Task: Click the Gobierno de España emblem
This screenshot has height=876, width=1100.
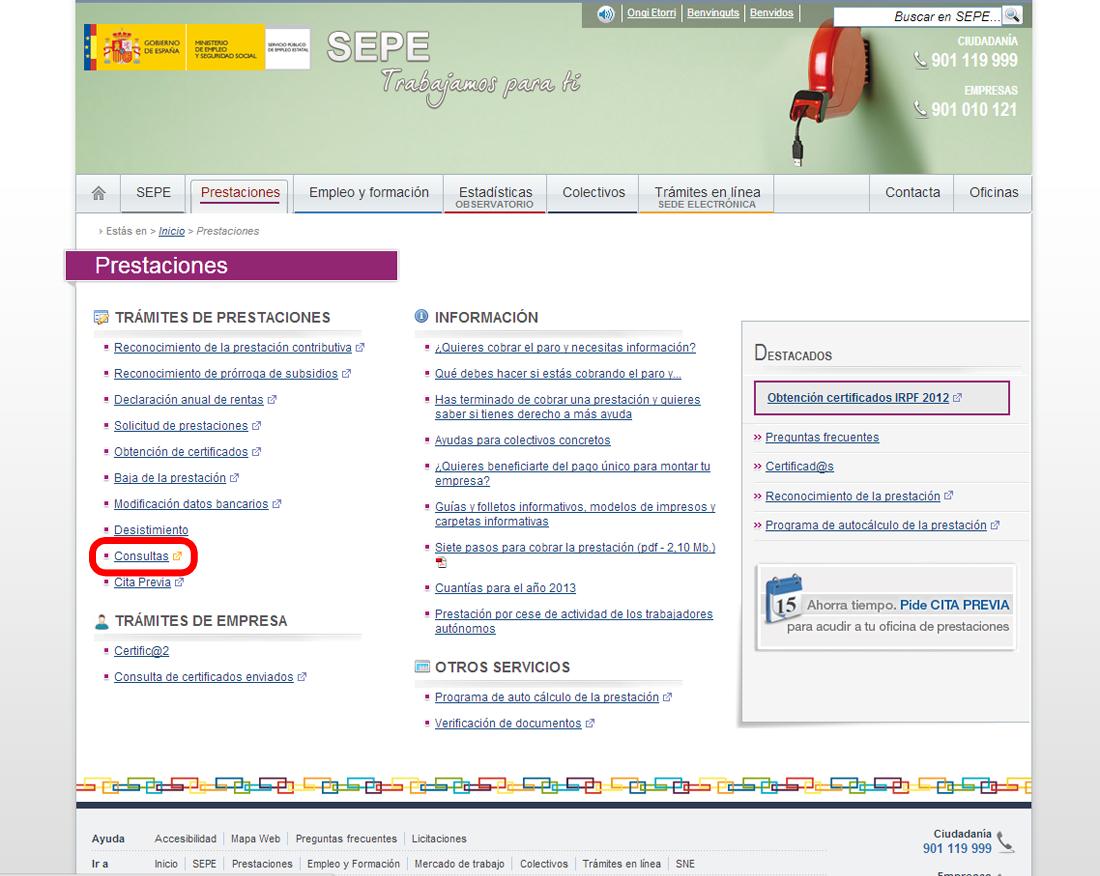Action: pos(121,48)
